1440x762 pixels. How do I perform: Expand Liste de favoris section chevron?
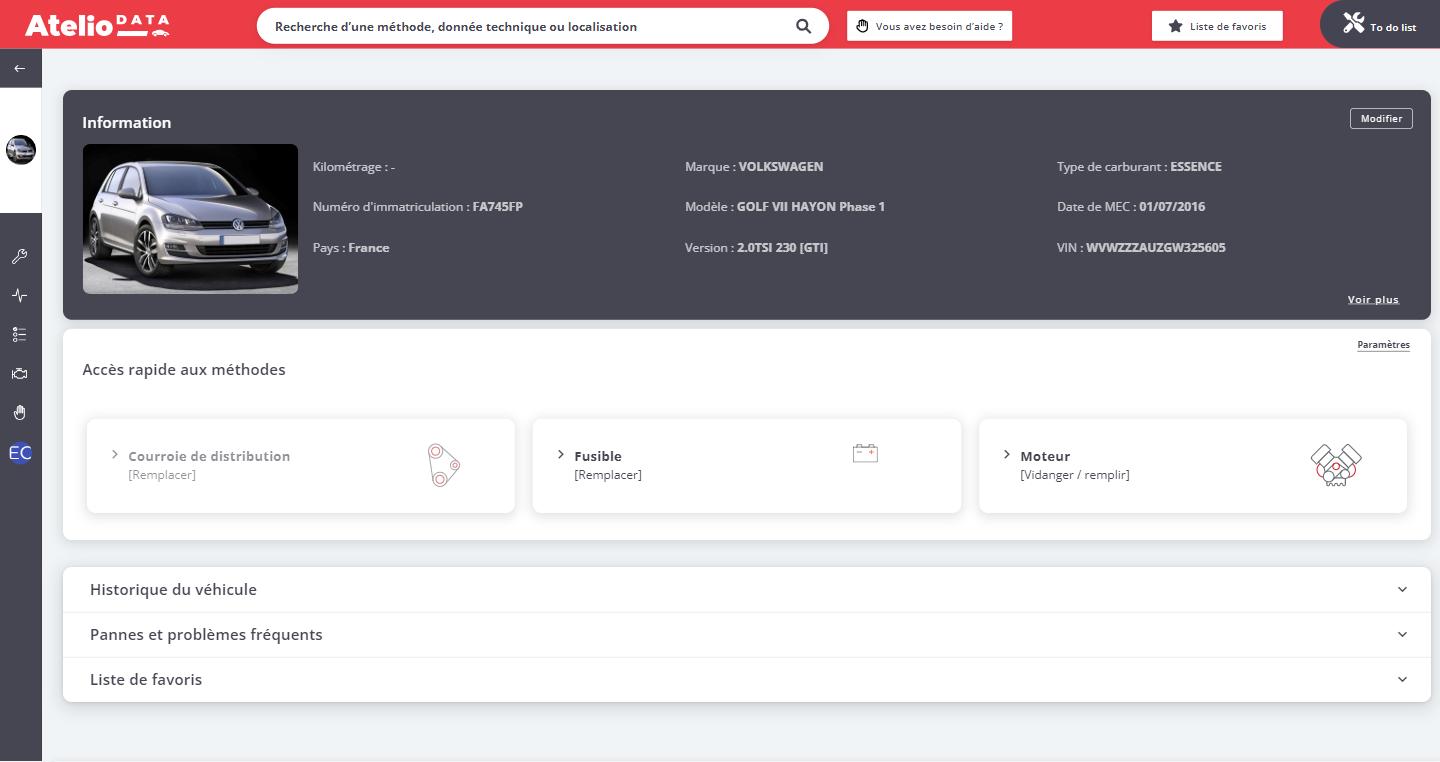1402,680
